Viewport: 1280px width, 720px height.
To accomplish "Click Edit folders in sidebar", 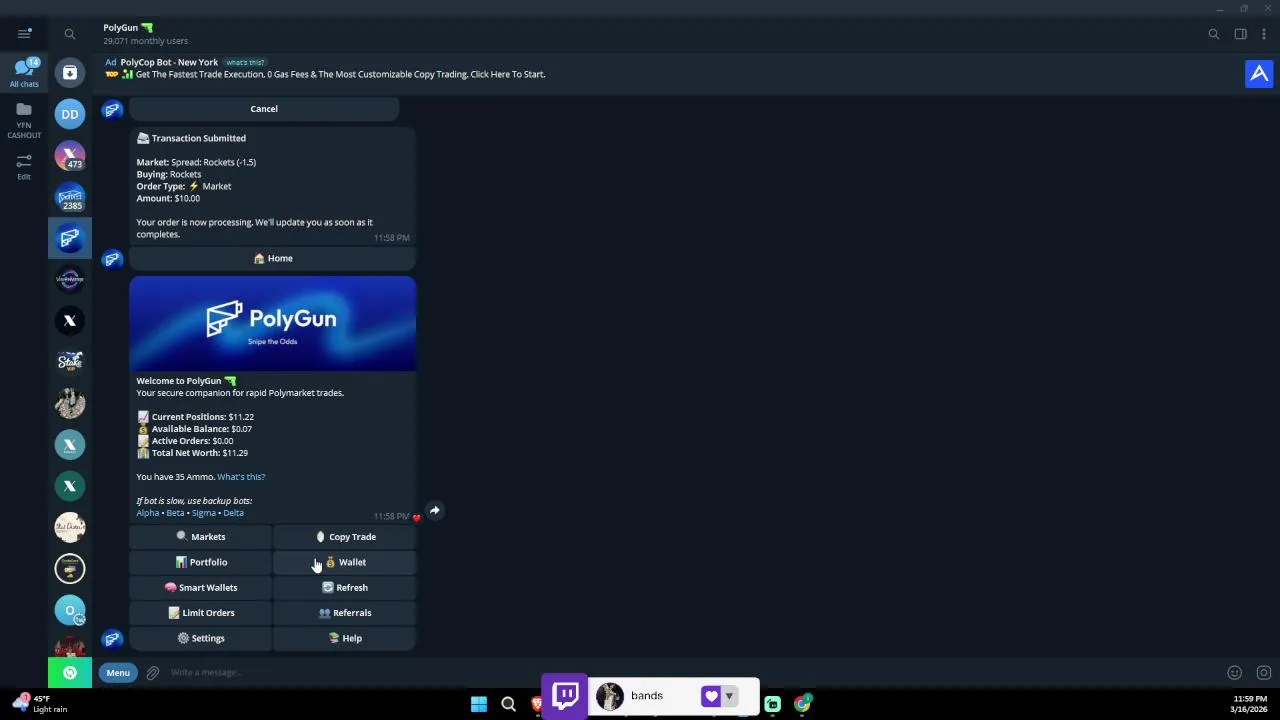I will coord(24,166).
